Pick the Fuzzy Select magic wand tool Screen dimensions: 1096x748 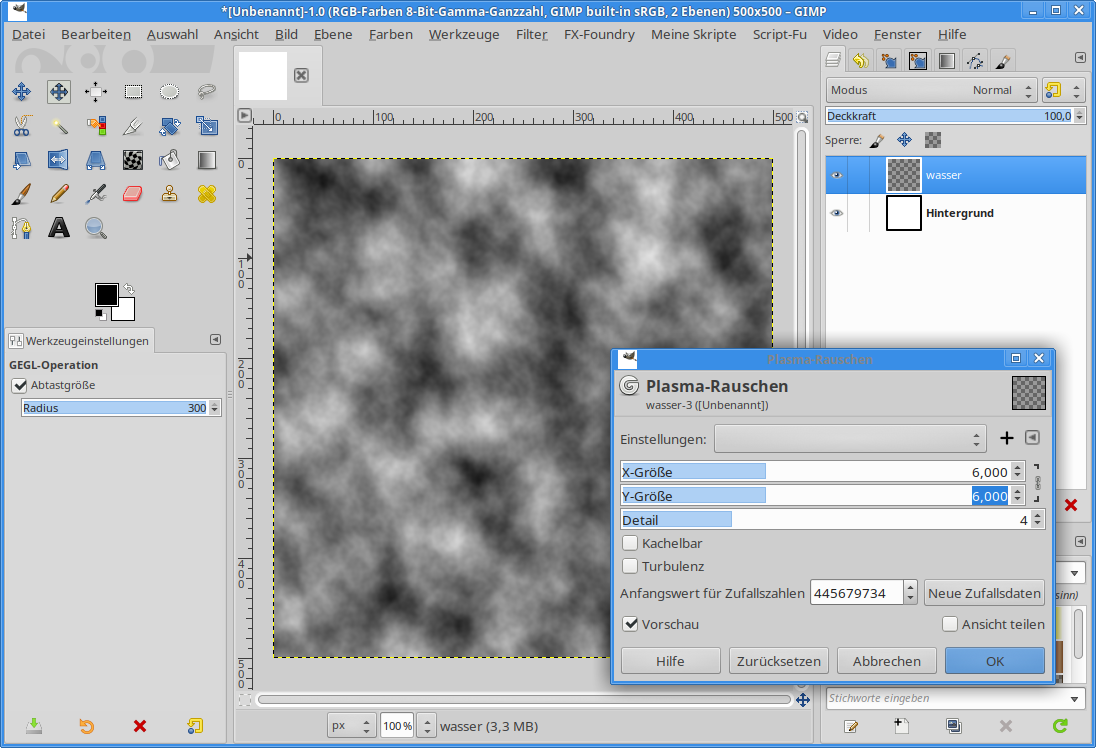pyautogui.click(x=59, y=126)
